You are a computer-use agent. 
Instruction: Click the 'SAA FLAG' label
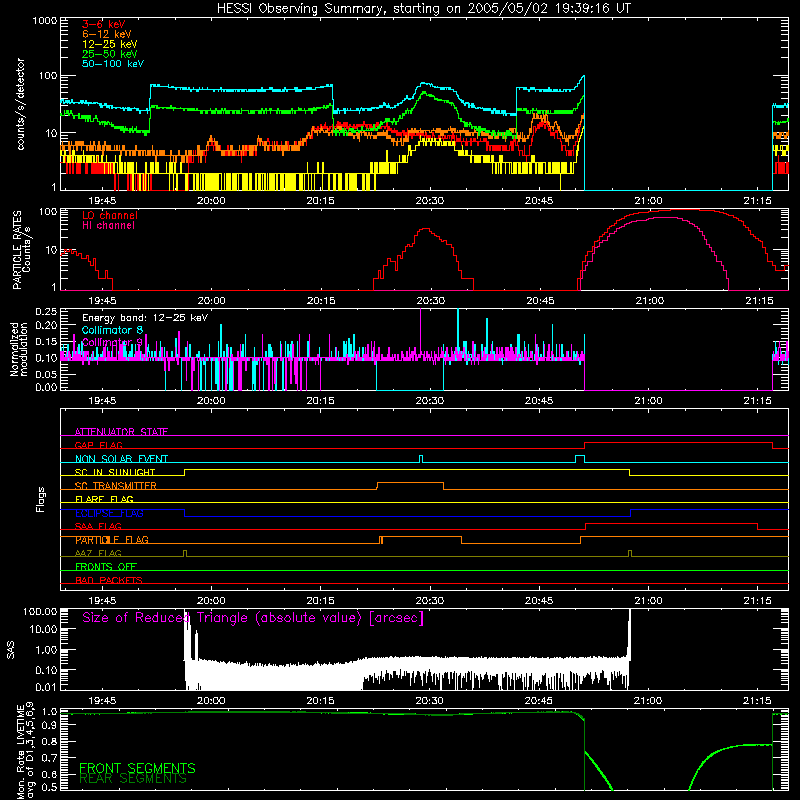(98, 526)
